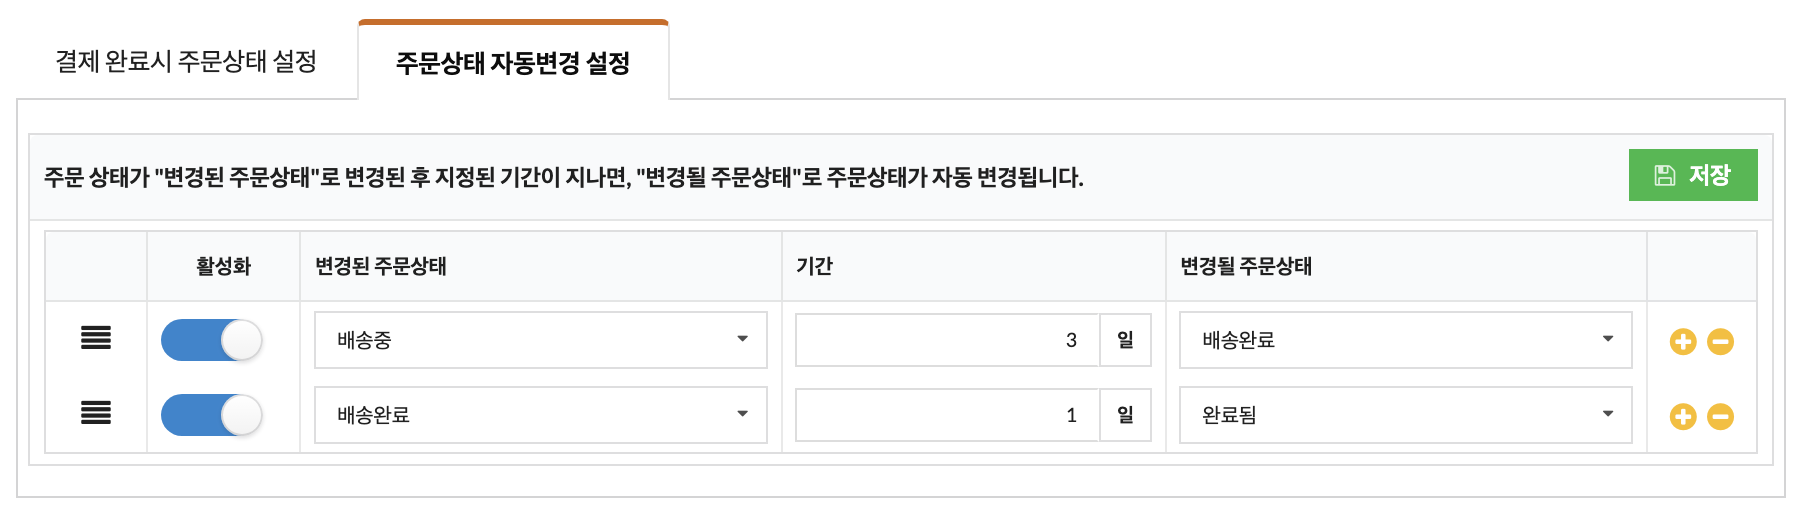
Task: Save settings with the green 저장 button
Action: point(1693,175)
